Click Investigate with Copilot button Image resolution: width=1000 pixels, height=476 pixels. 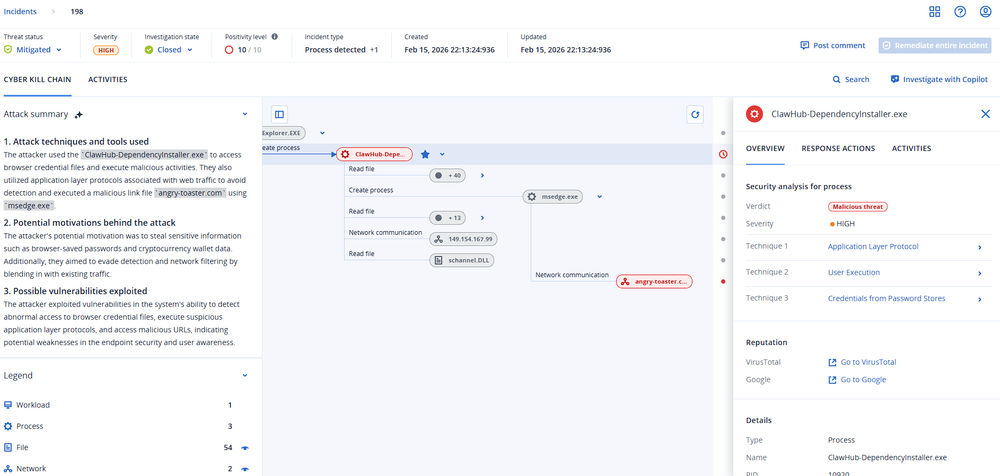938,79
